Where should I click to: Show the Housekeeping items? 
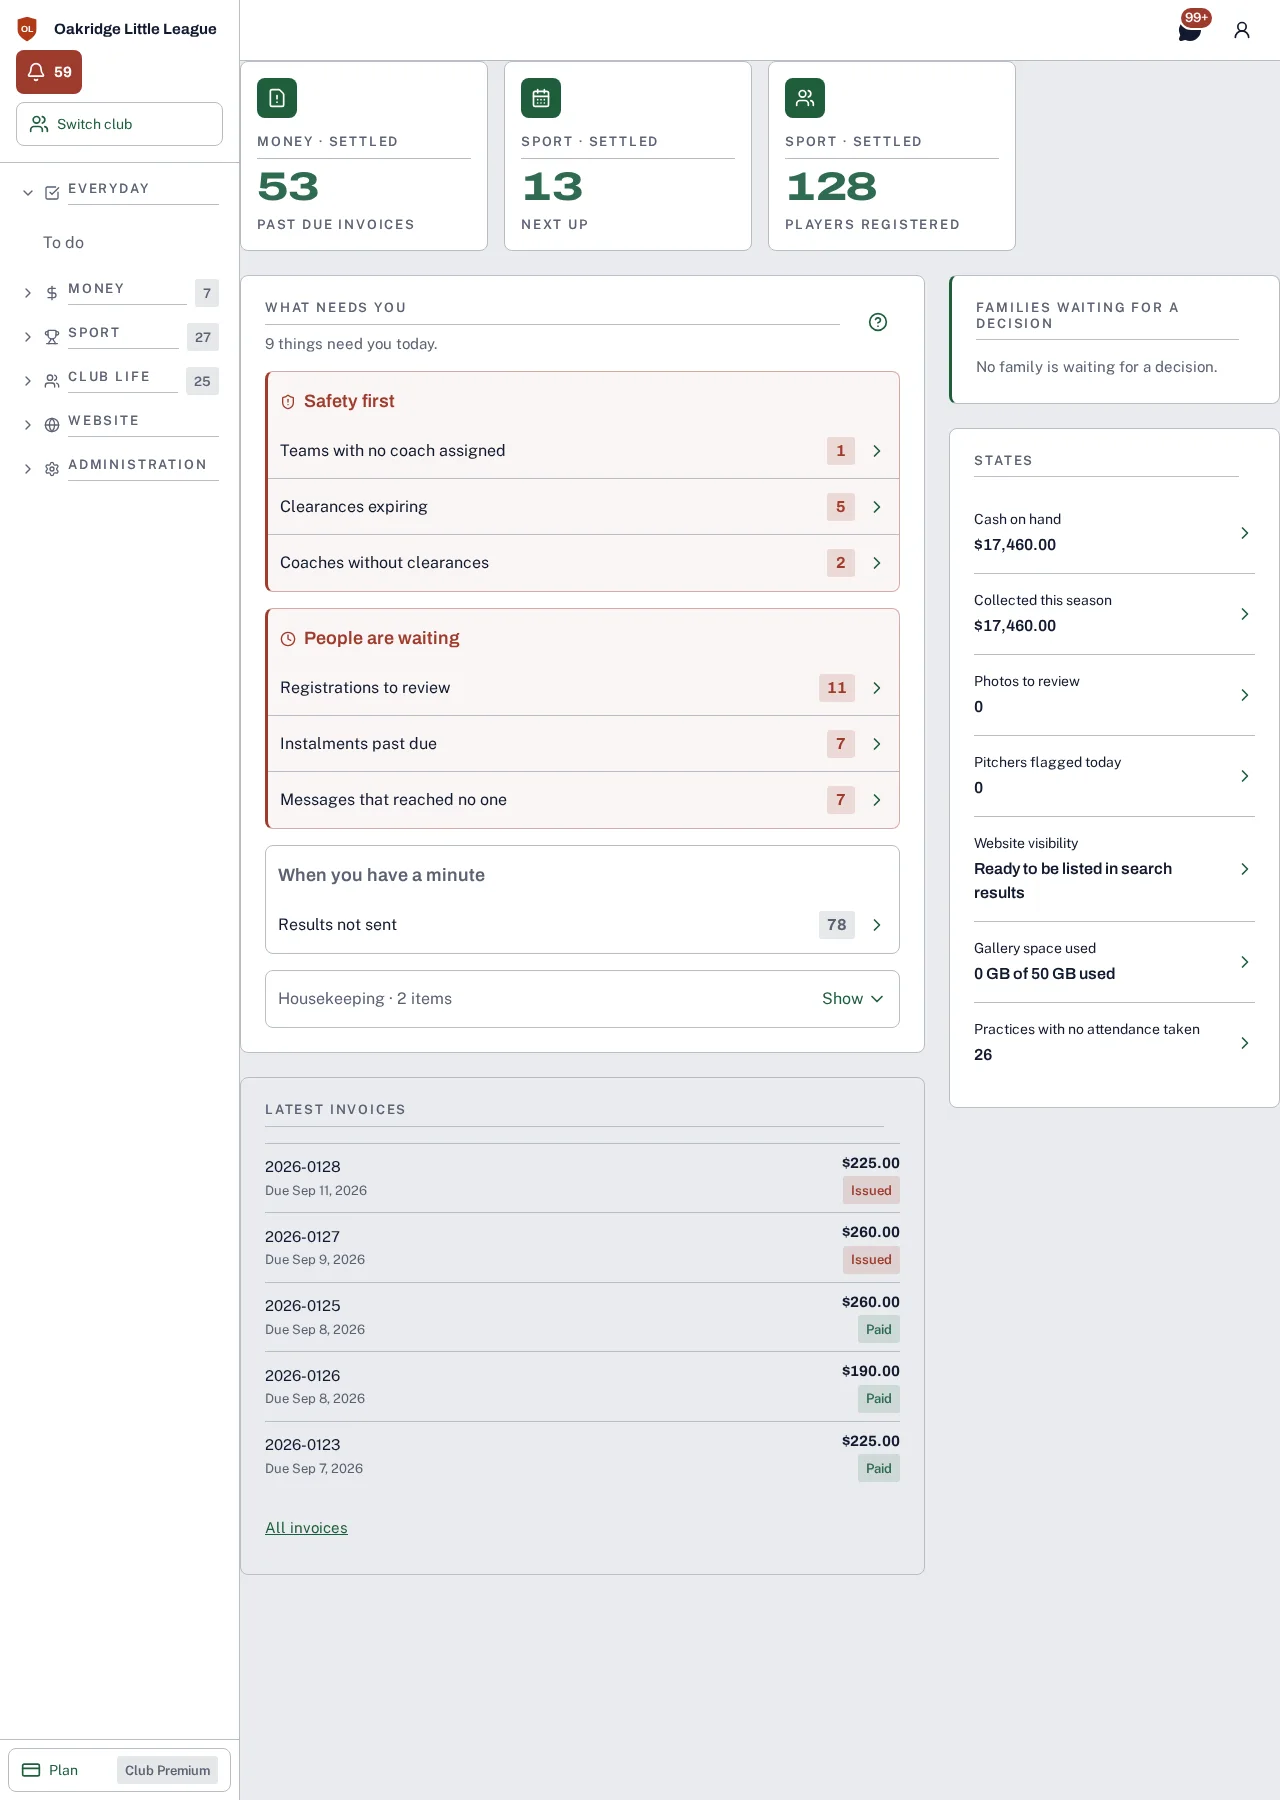852,999
